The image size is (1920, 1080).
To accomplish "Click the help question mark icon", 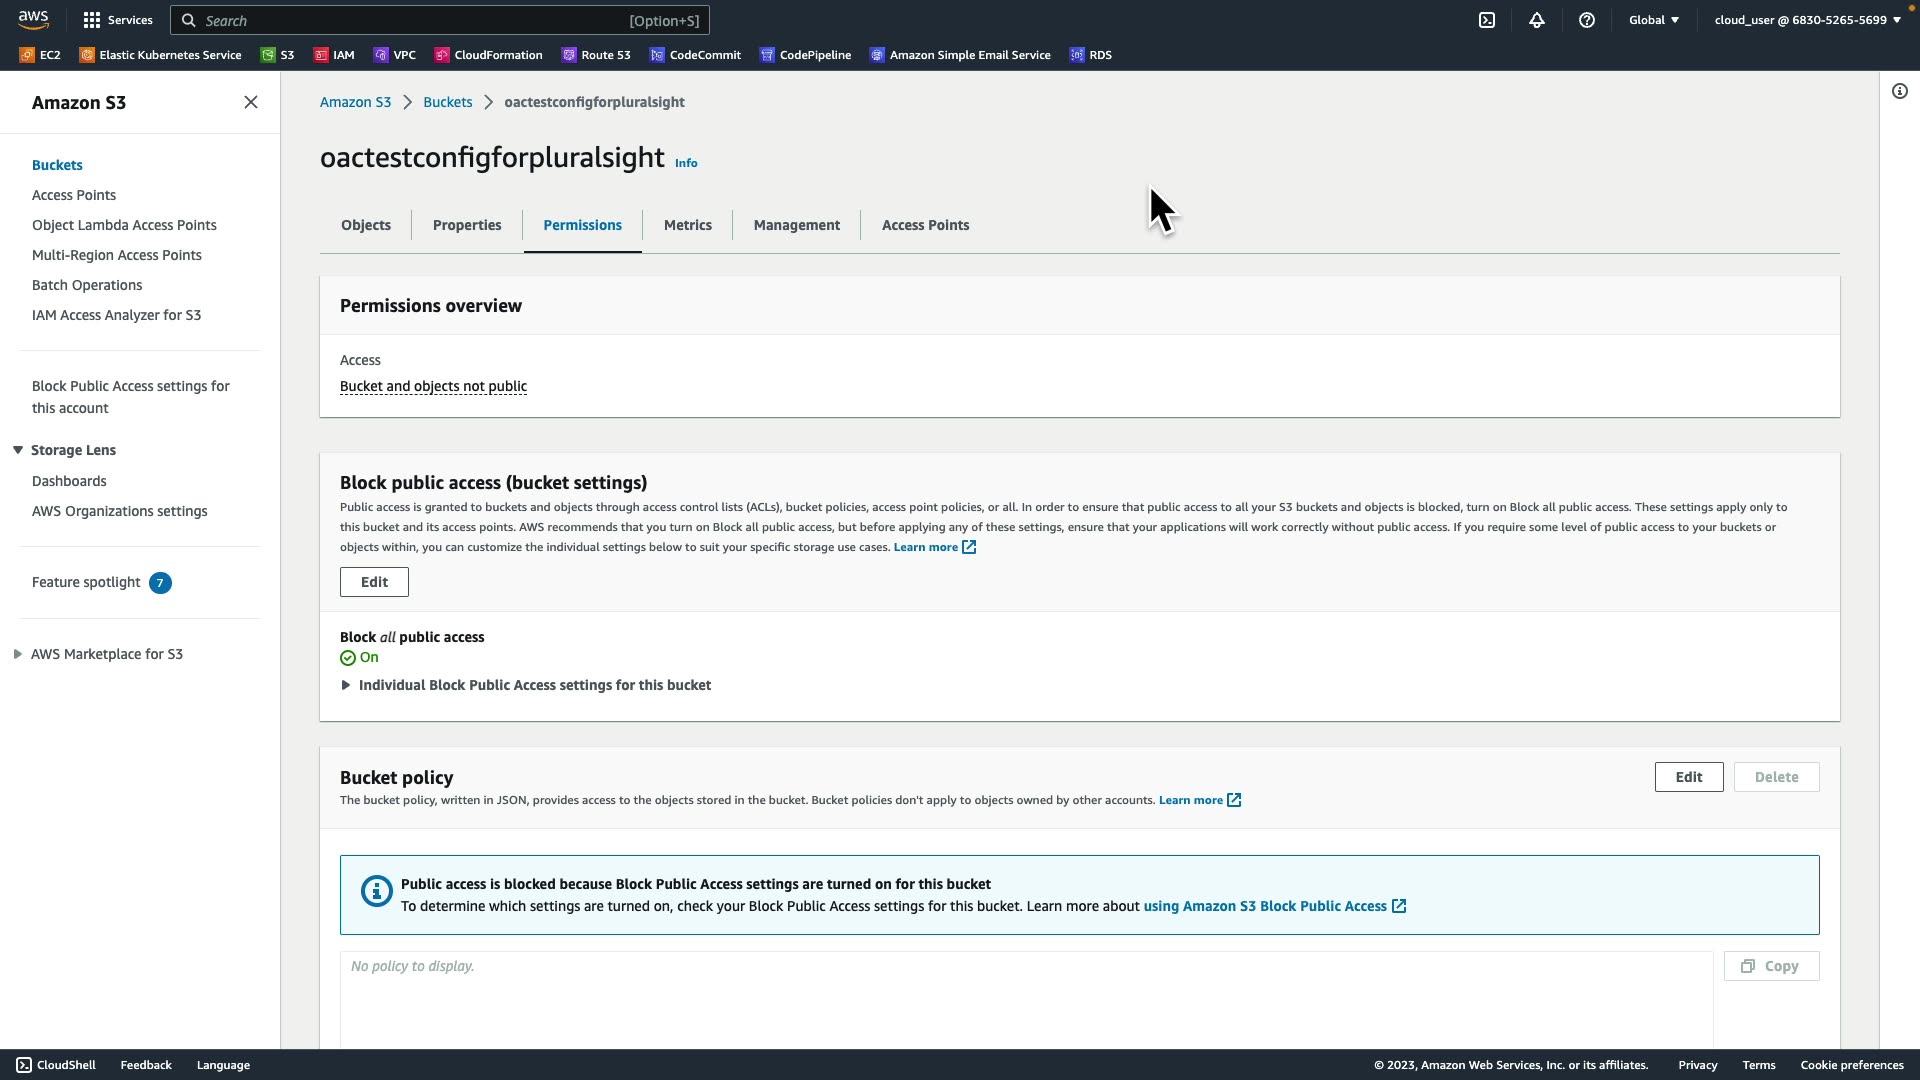I will pos(1587,20).
